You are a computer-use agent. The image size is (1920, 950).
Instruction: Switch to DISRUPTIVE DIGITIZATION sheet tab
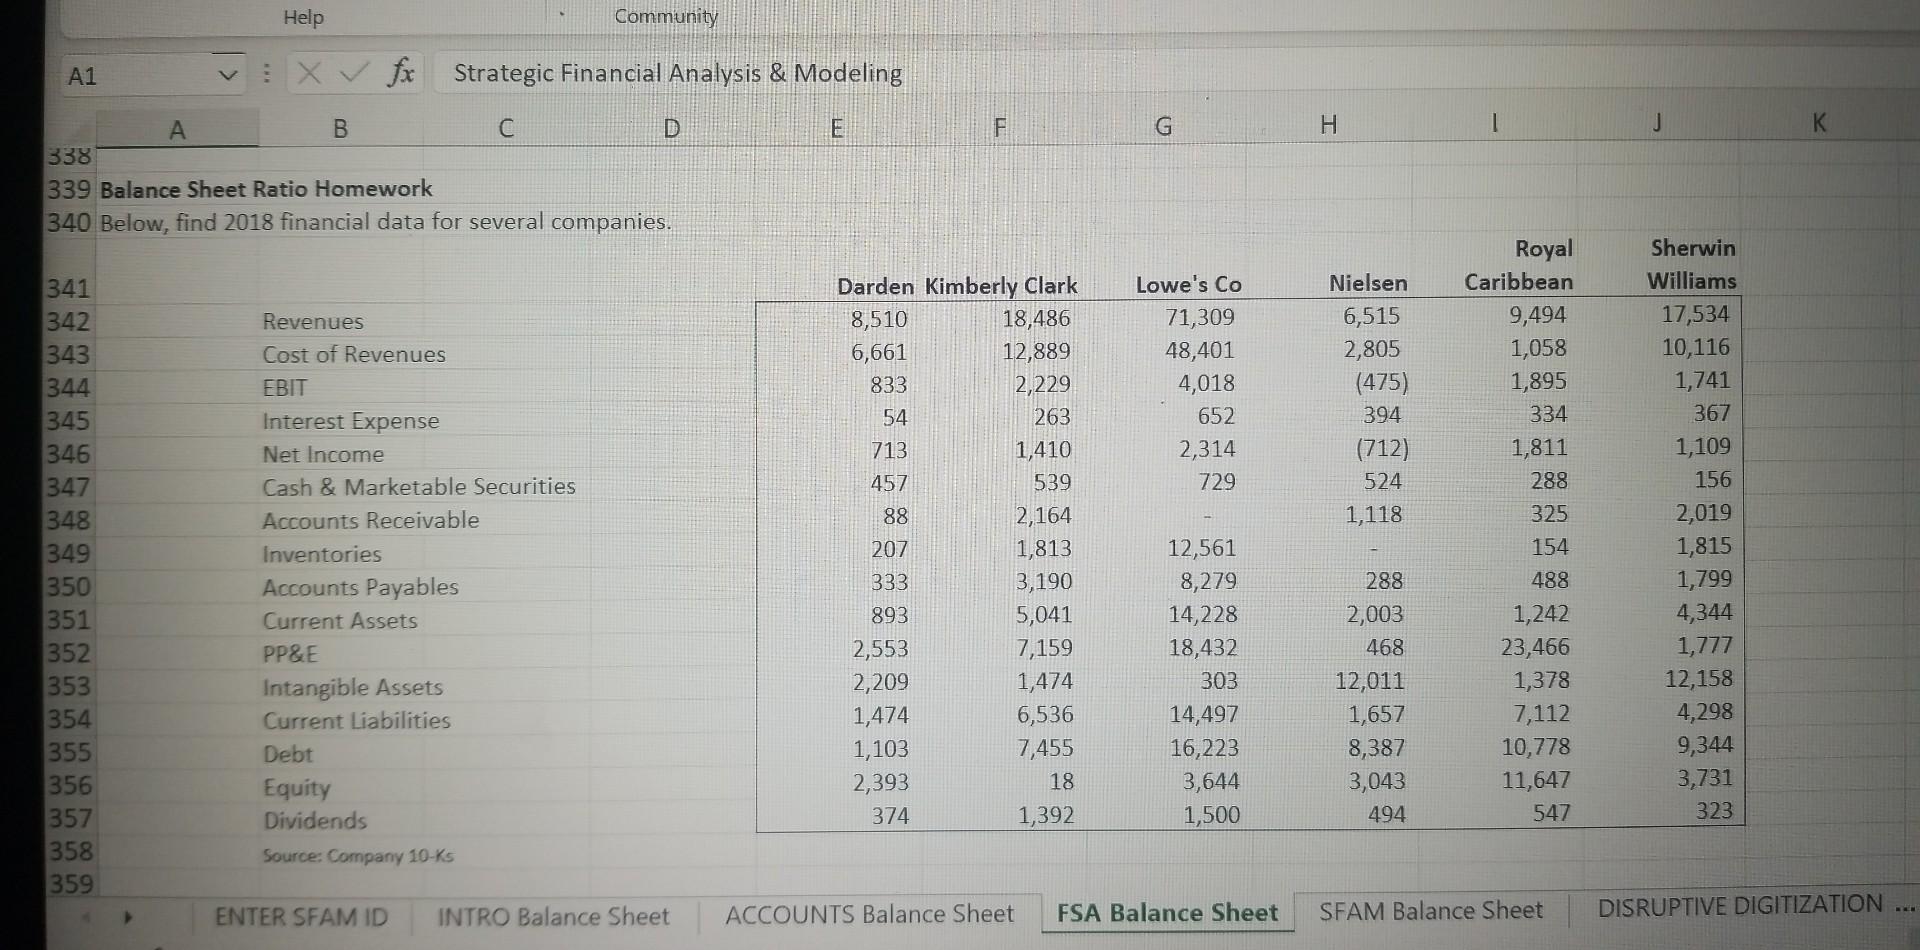pos(1740,906)
